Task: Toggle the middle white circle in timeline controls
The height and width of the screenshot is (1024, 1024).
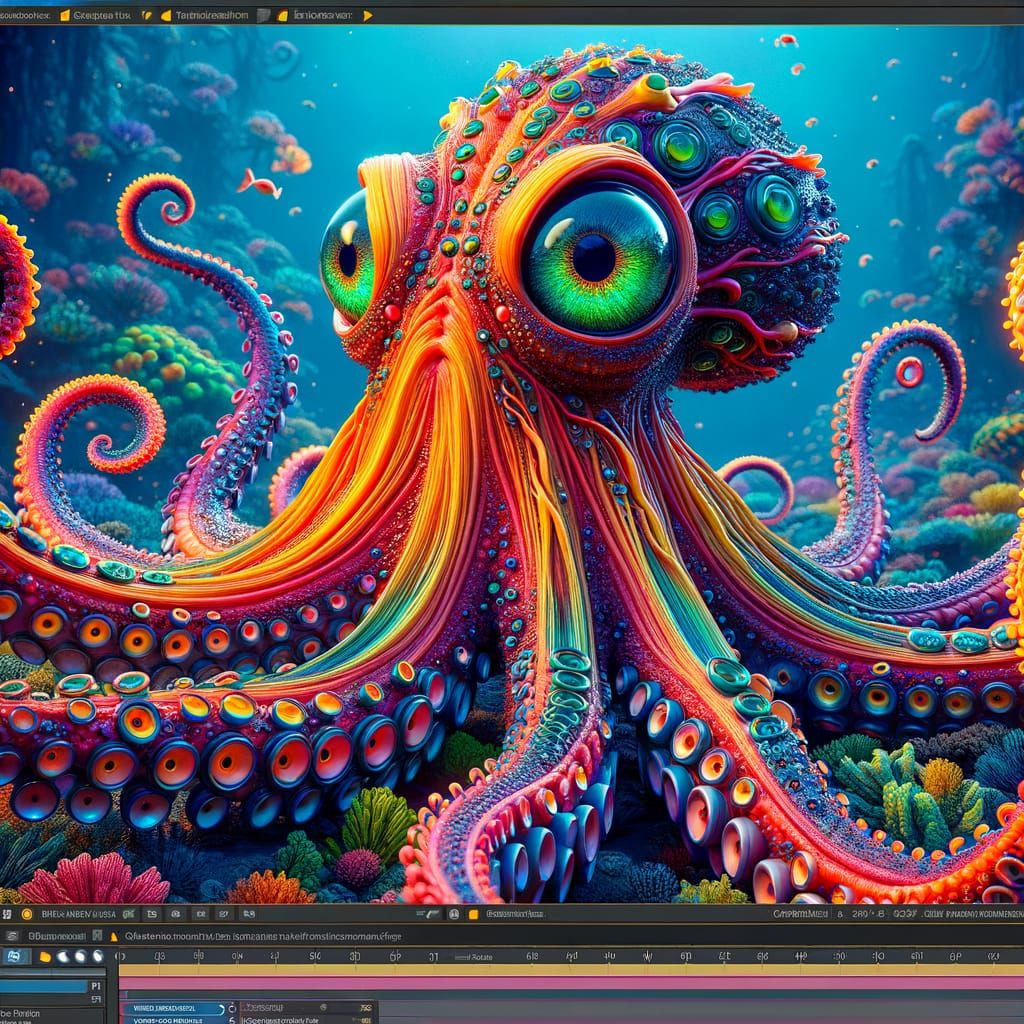Action: [78, 957]
